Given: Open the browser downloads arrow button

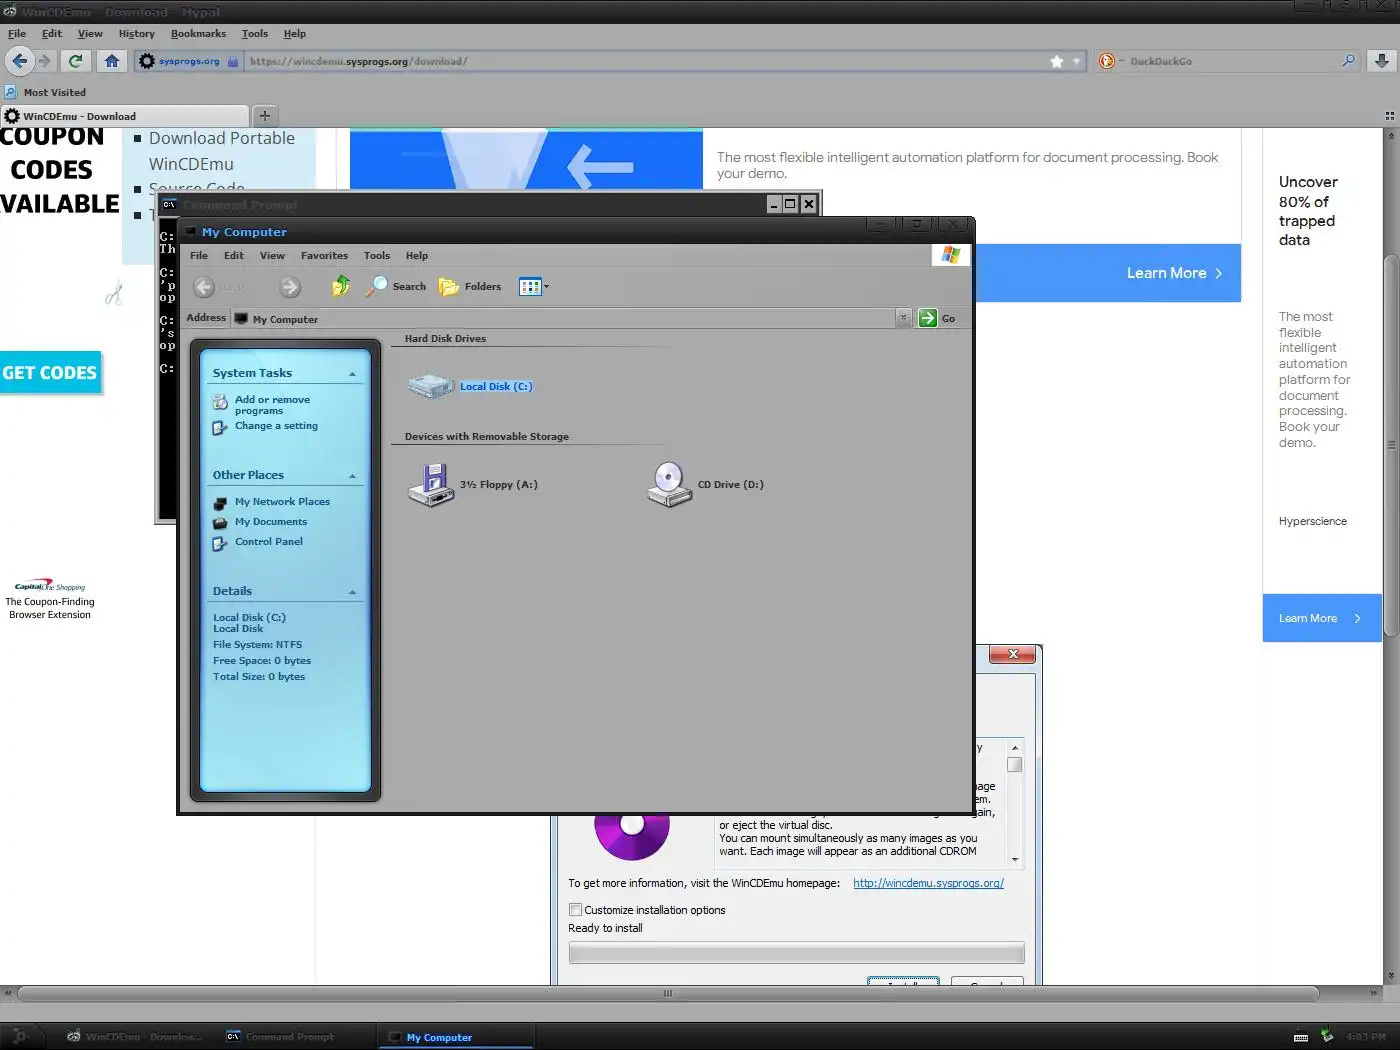Looking at the screenshot, I should (1381, 61).
